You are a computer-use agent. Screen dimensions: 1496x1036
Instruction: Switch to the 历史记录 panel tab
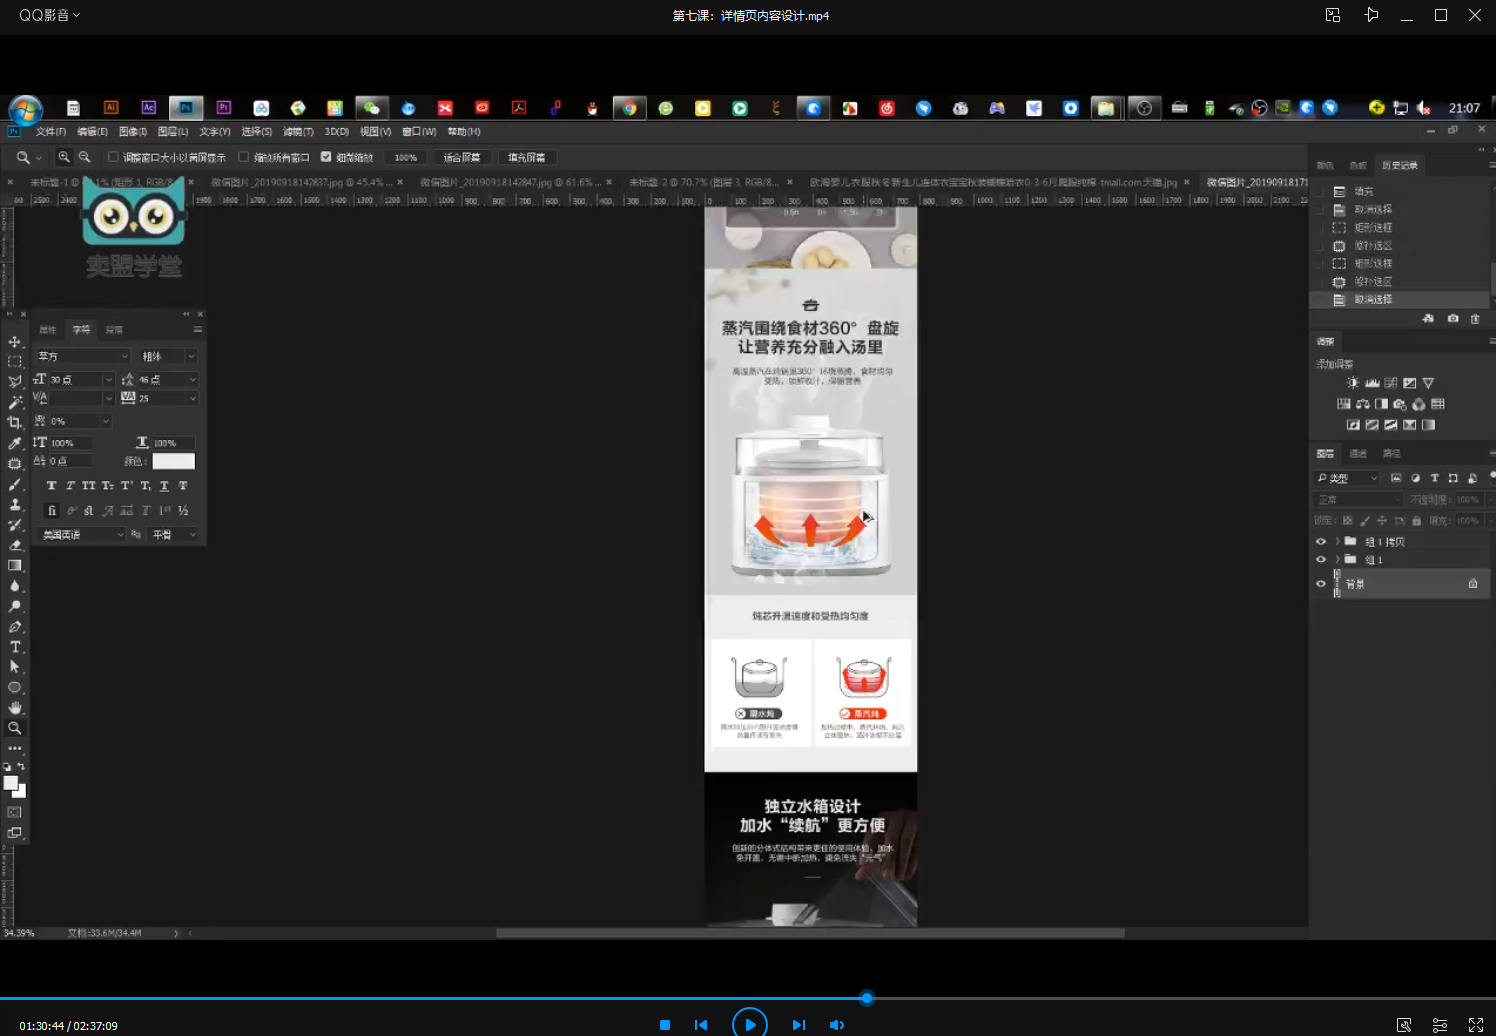(x=1399, y=165)
